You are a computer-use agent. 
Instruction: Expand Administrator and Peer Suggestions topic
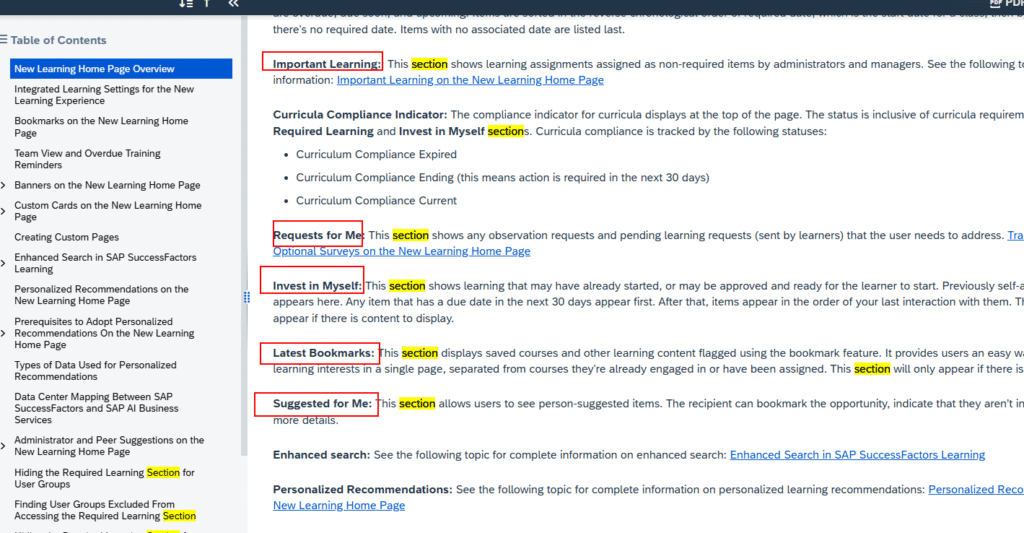pos(4,440)
